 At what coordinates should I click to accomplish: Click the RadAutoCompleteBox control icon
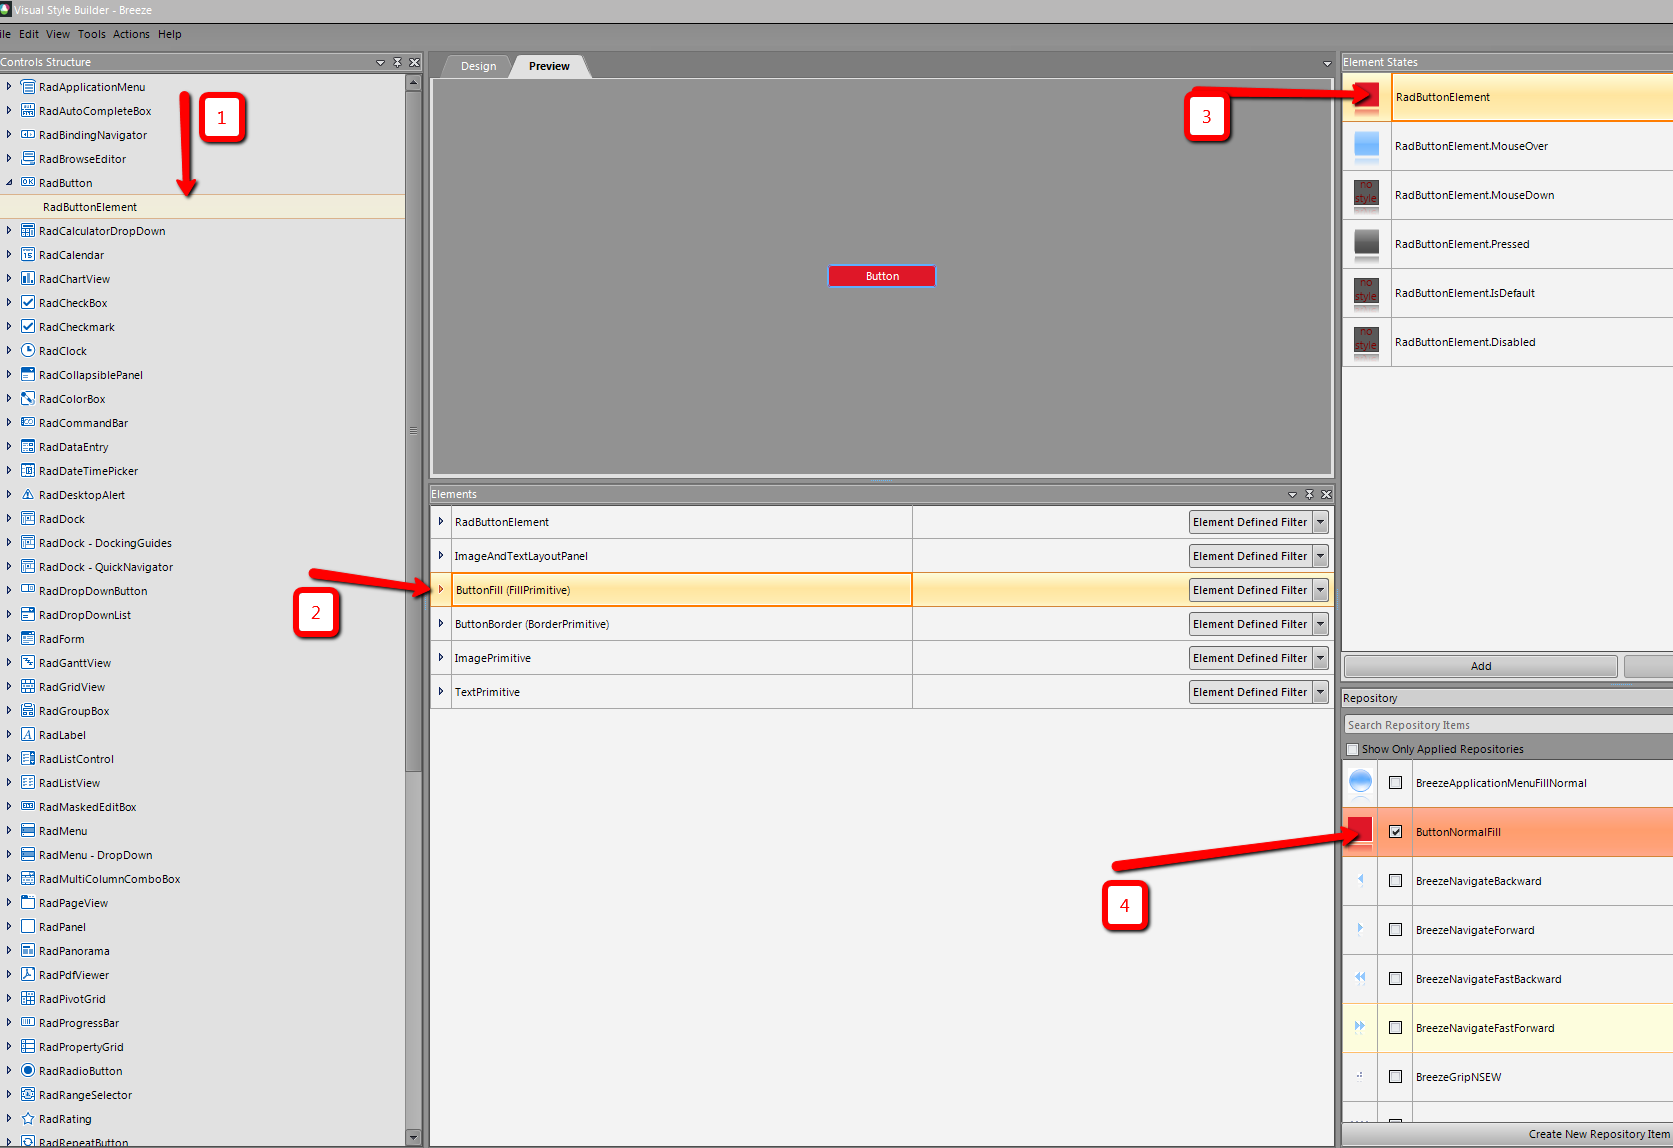[28, 111]
